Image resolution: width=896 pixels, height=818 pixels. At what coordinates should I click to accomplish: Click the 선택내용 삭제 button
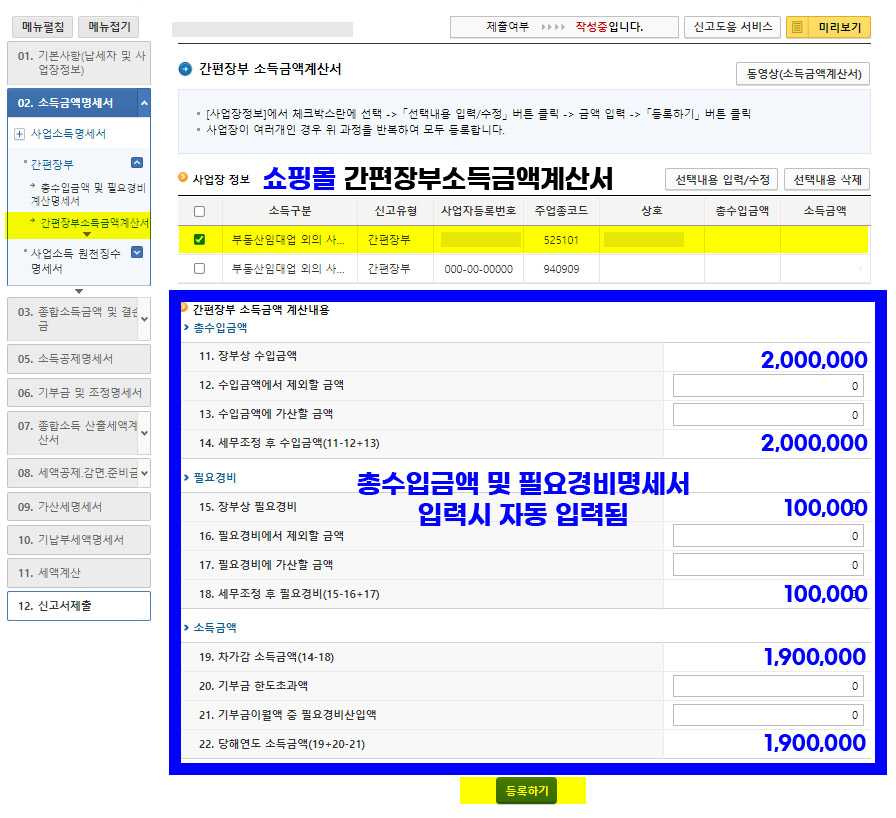(x=830, y=180)
